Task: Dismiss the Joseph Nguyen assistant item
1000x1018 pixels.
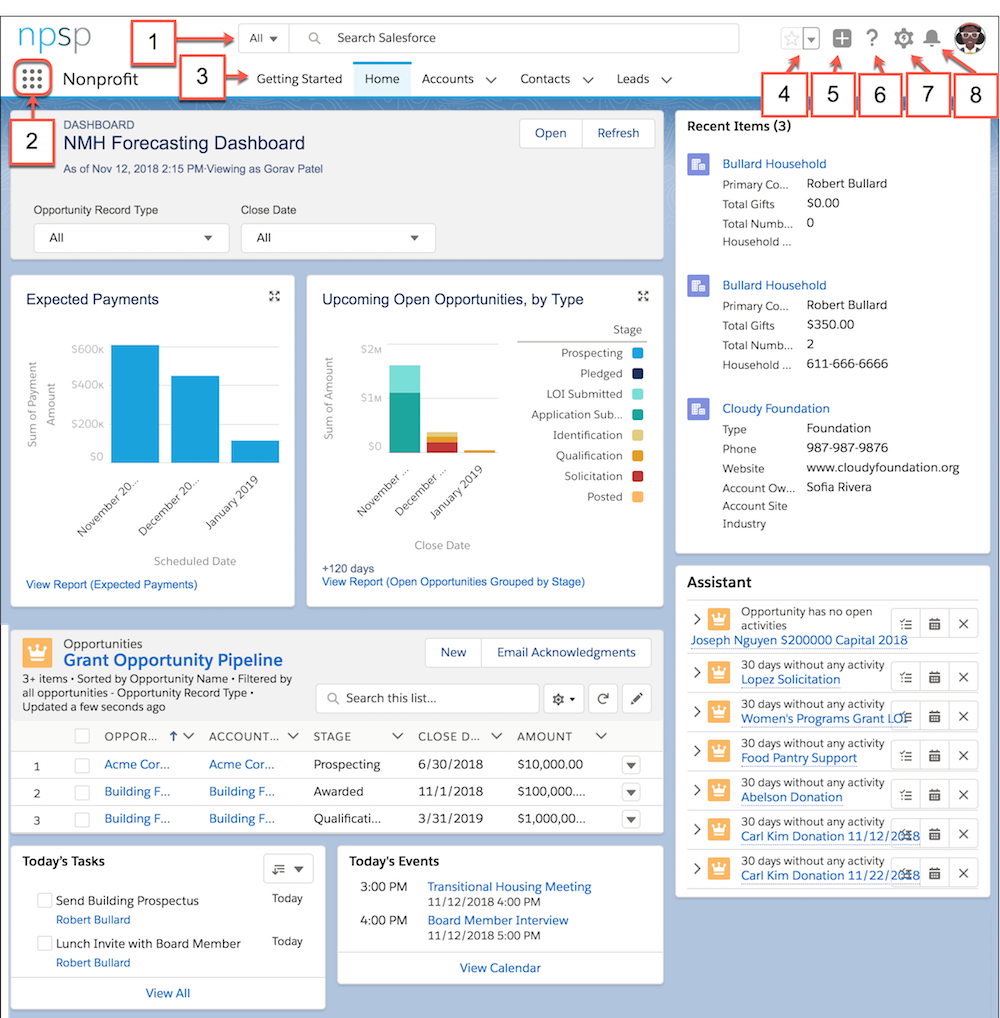Action: (963, 625)
